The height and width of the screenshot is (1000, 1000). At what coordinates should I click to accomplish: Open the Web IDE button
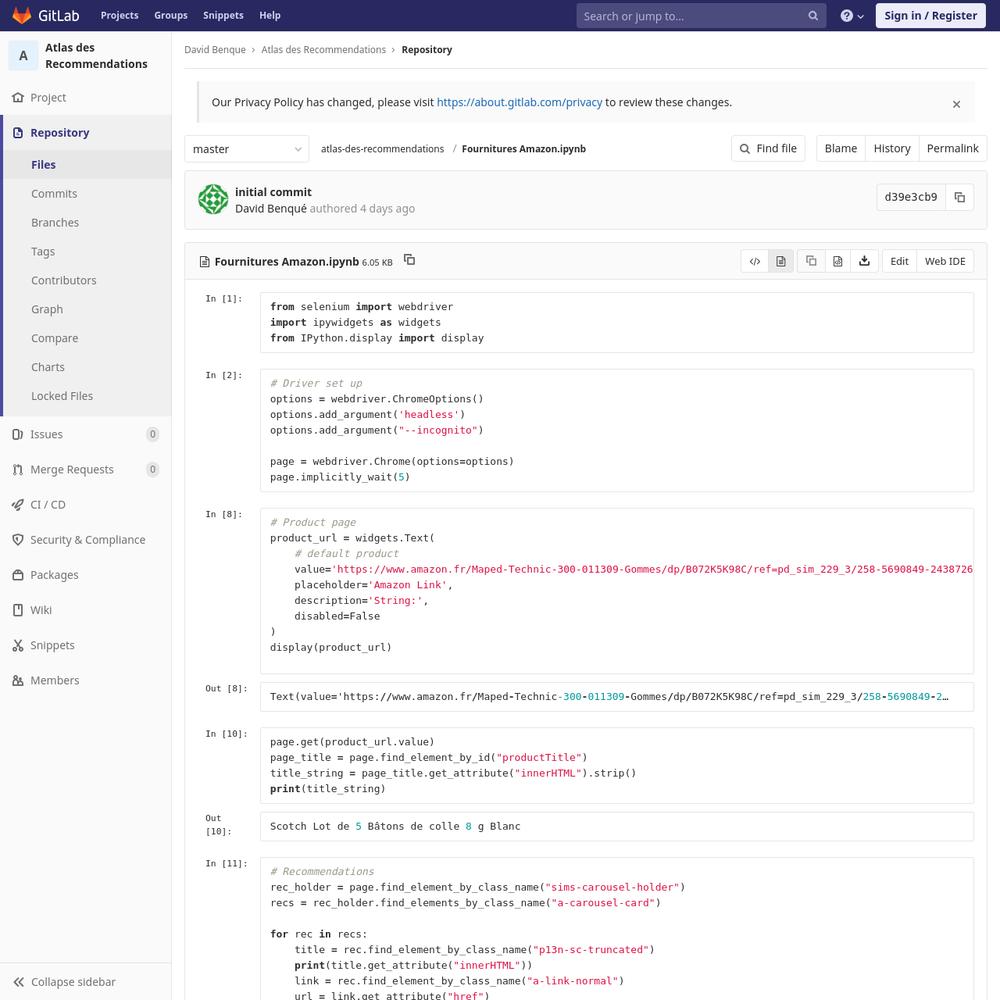[945, 261]
